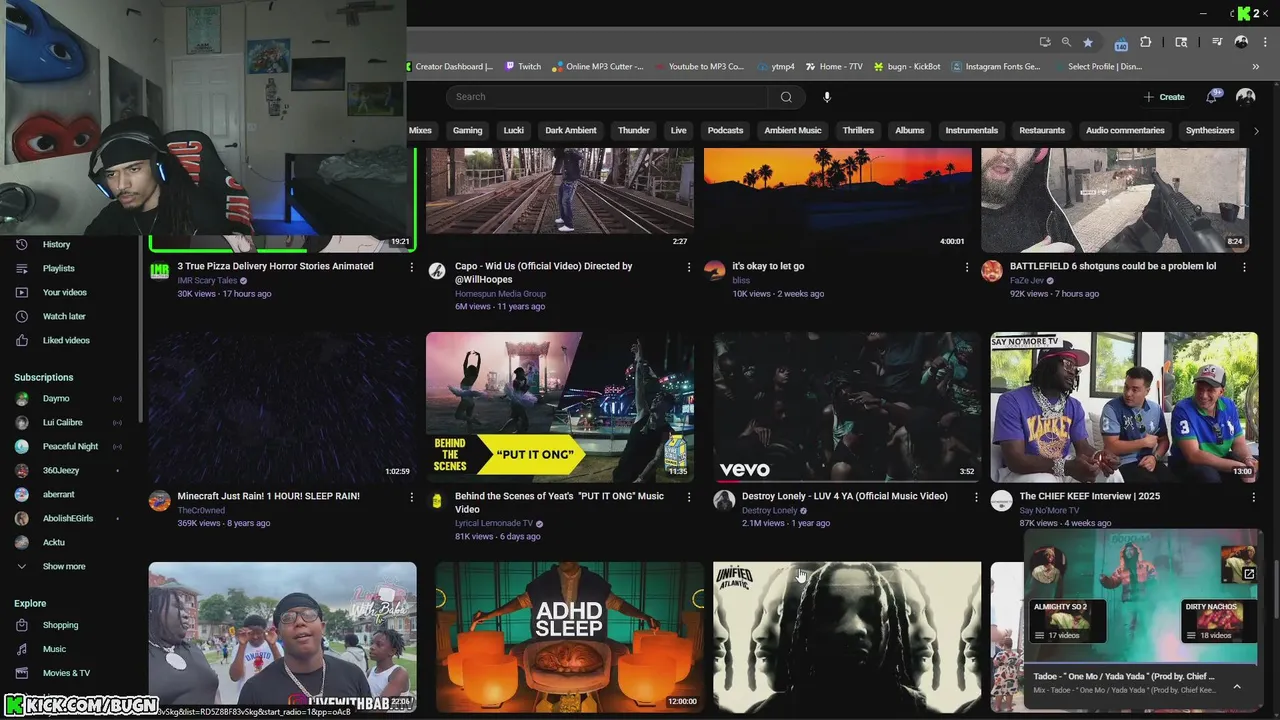
Task: Click the zoom magnifier icon in address bar
Action: click(x=1066, y=42)
